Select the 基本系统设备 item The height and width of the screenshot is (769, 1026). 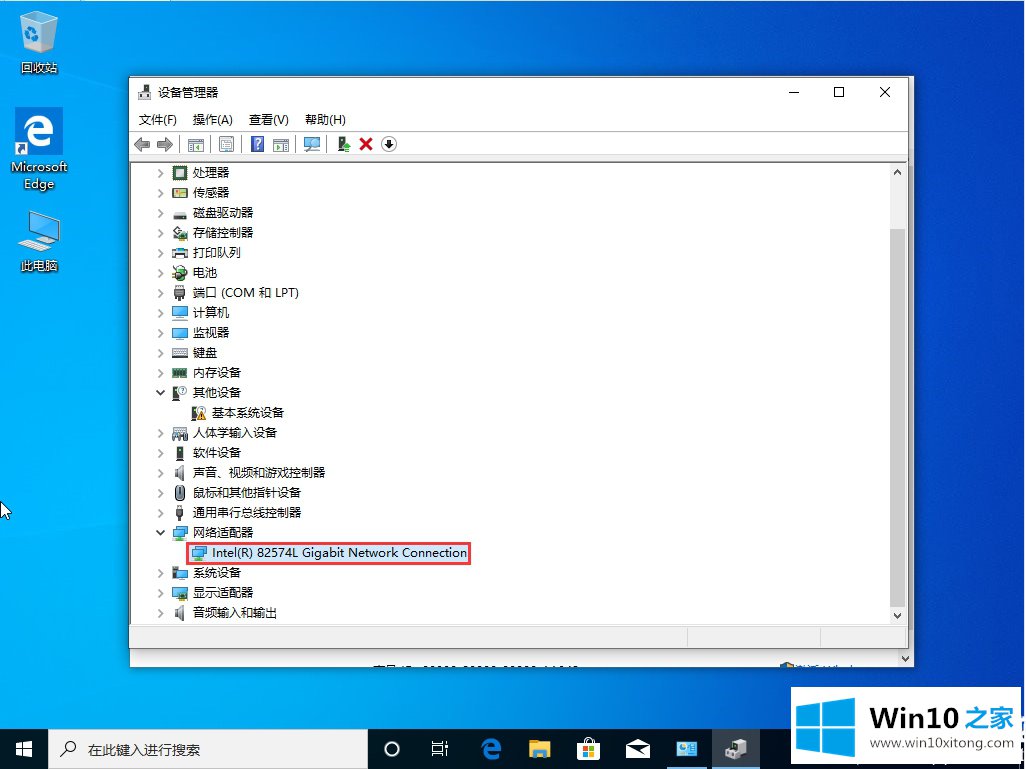click(x=247, y=413)
